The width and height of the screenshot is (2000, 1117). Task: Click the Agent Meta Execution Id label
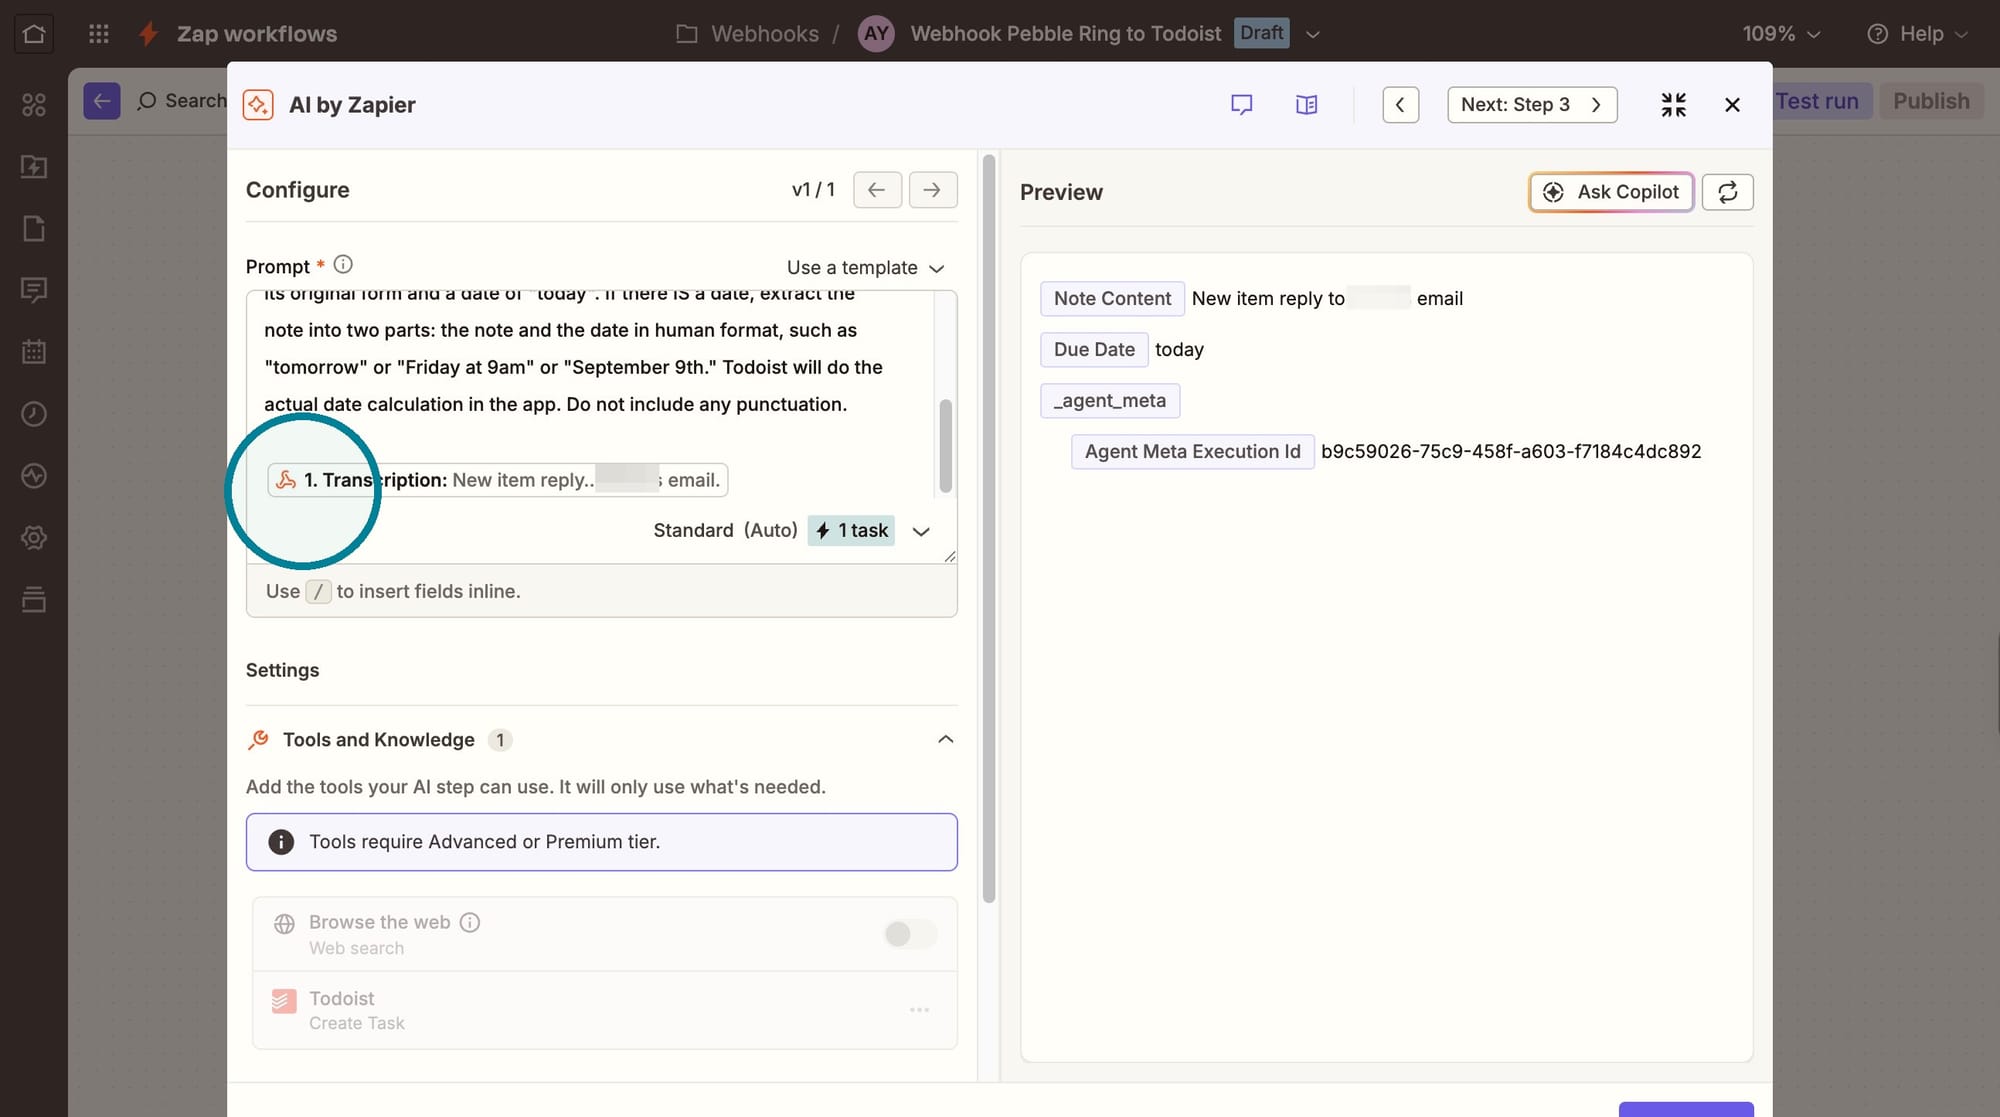click(x=1192, y=451)
